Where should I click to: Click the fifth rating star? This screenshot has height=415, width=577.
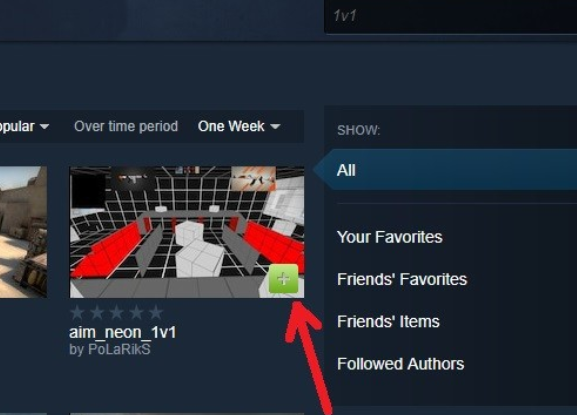[156, 313]
